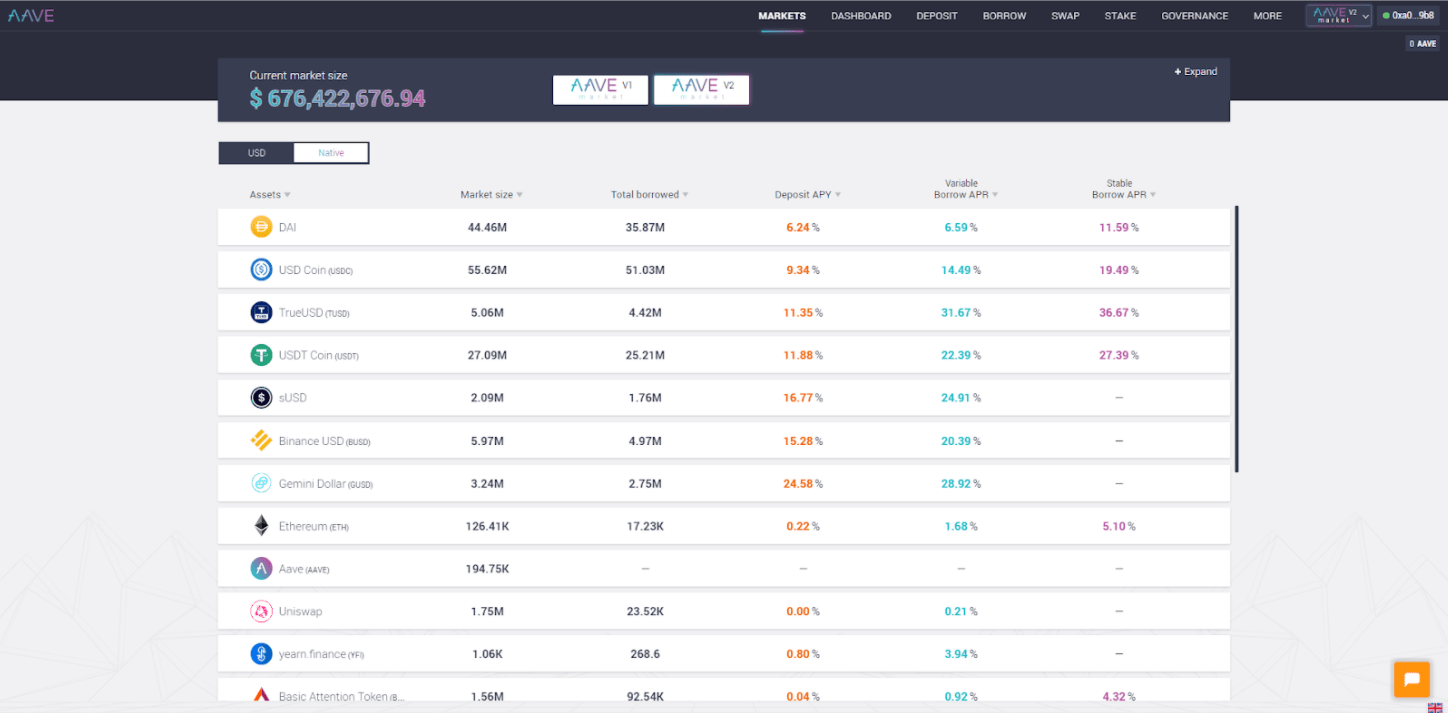
Task: Click the Ethereum diamond icon
Action: coord(260,525)
